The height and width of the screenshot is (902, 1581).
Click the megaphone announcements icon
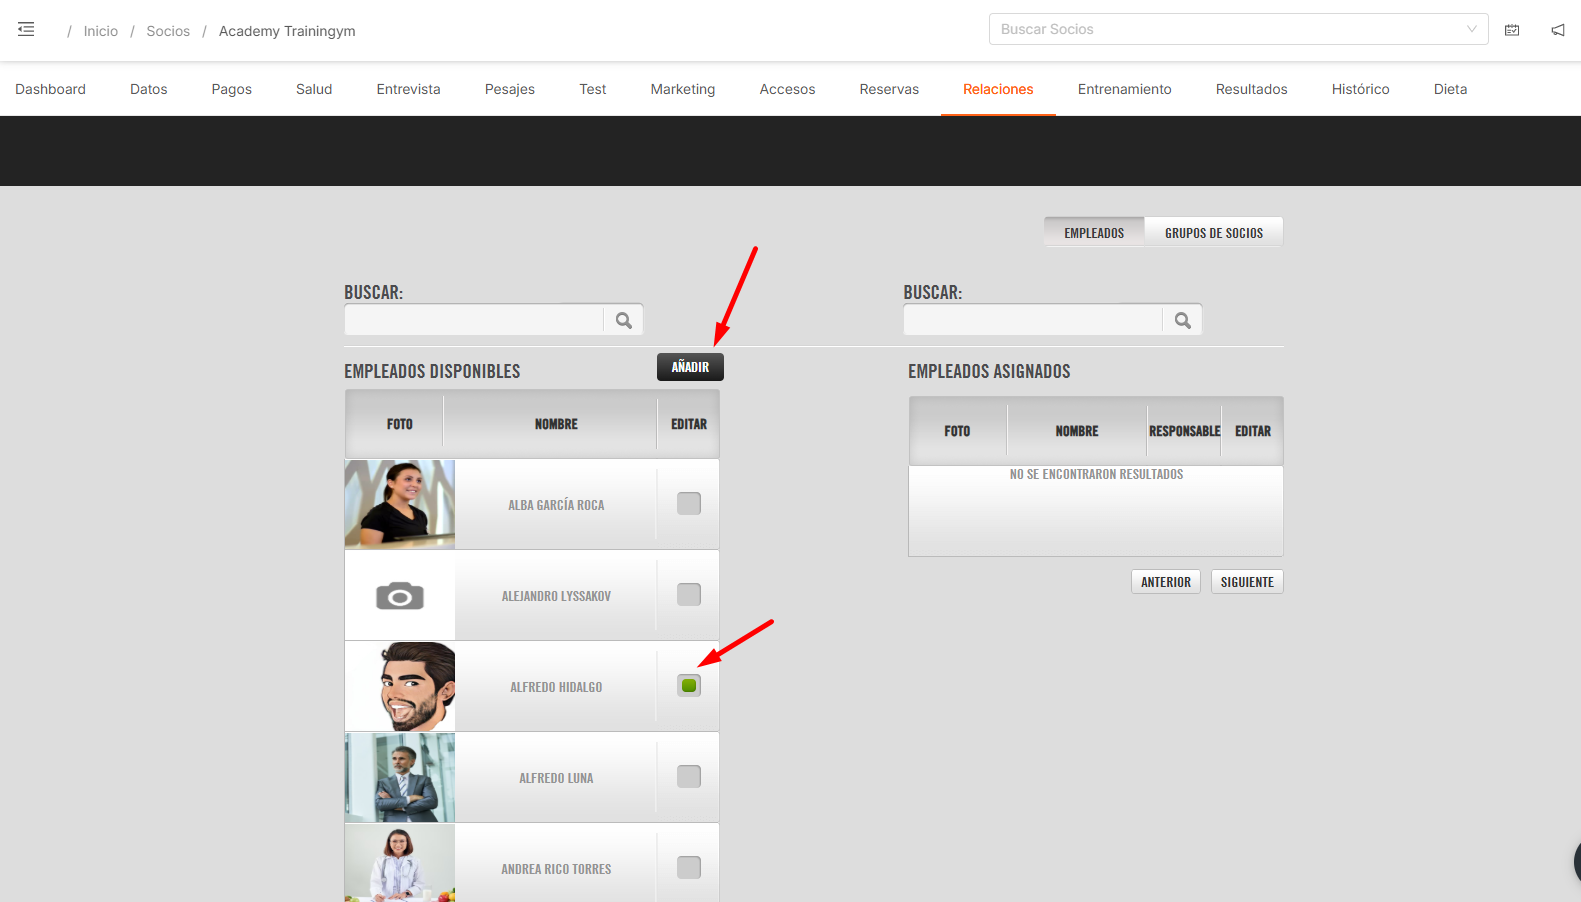pos(1558,30)
